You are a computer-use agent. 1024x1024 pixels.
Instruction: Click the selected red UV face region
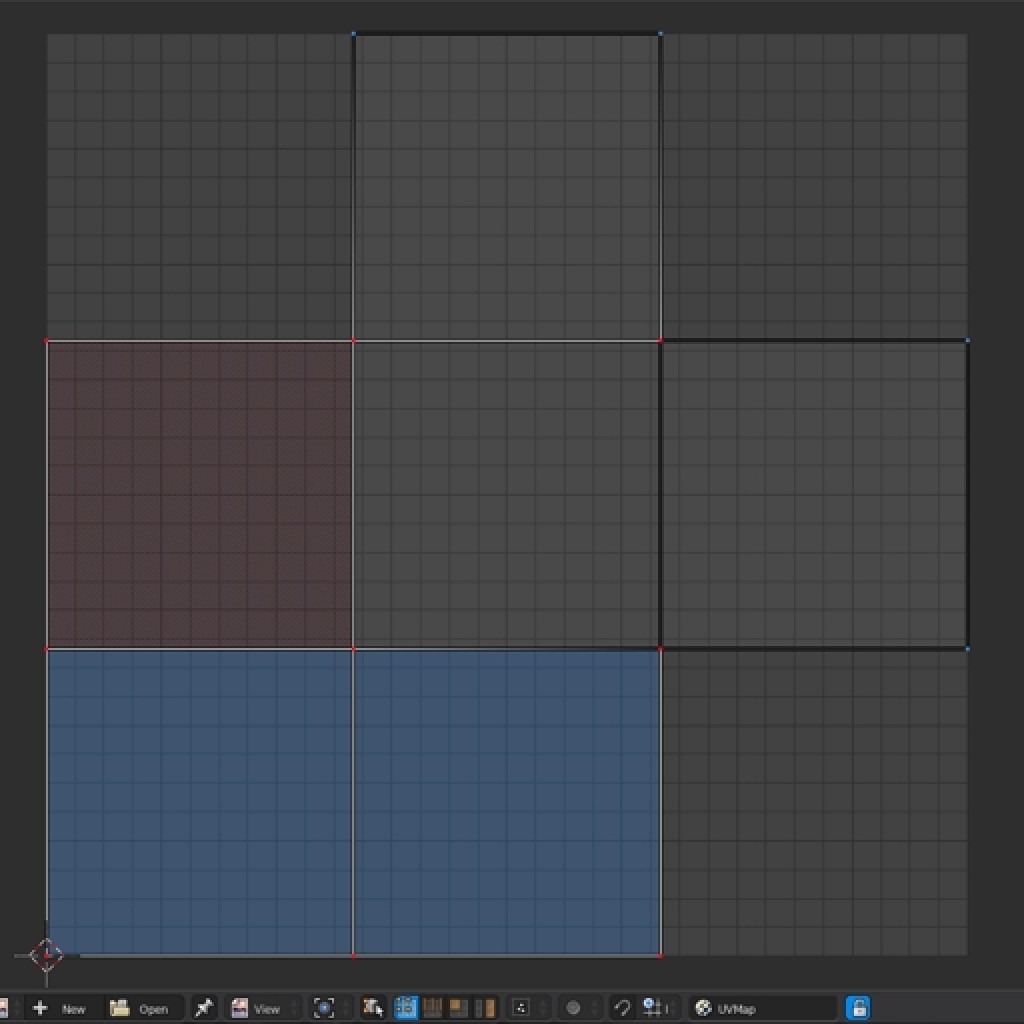[200, 490]
